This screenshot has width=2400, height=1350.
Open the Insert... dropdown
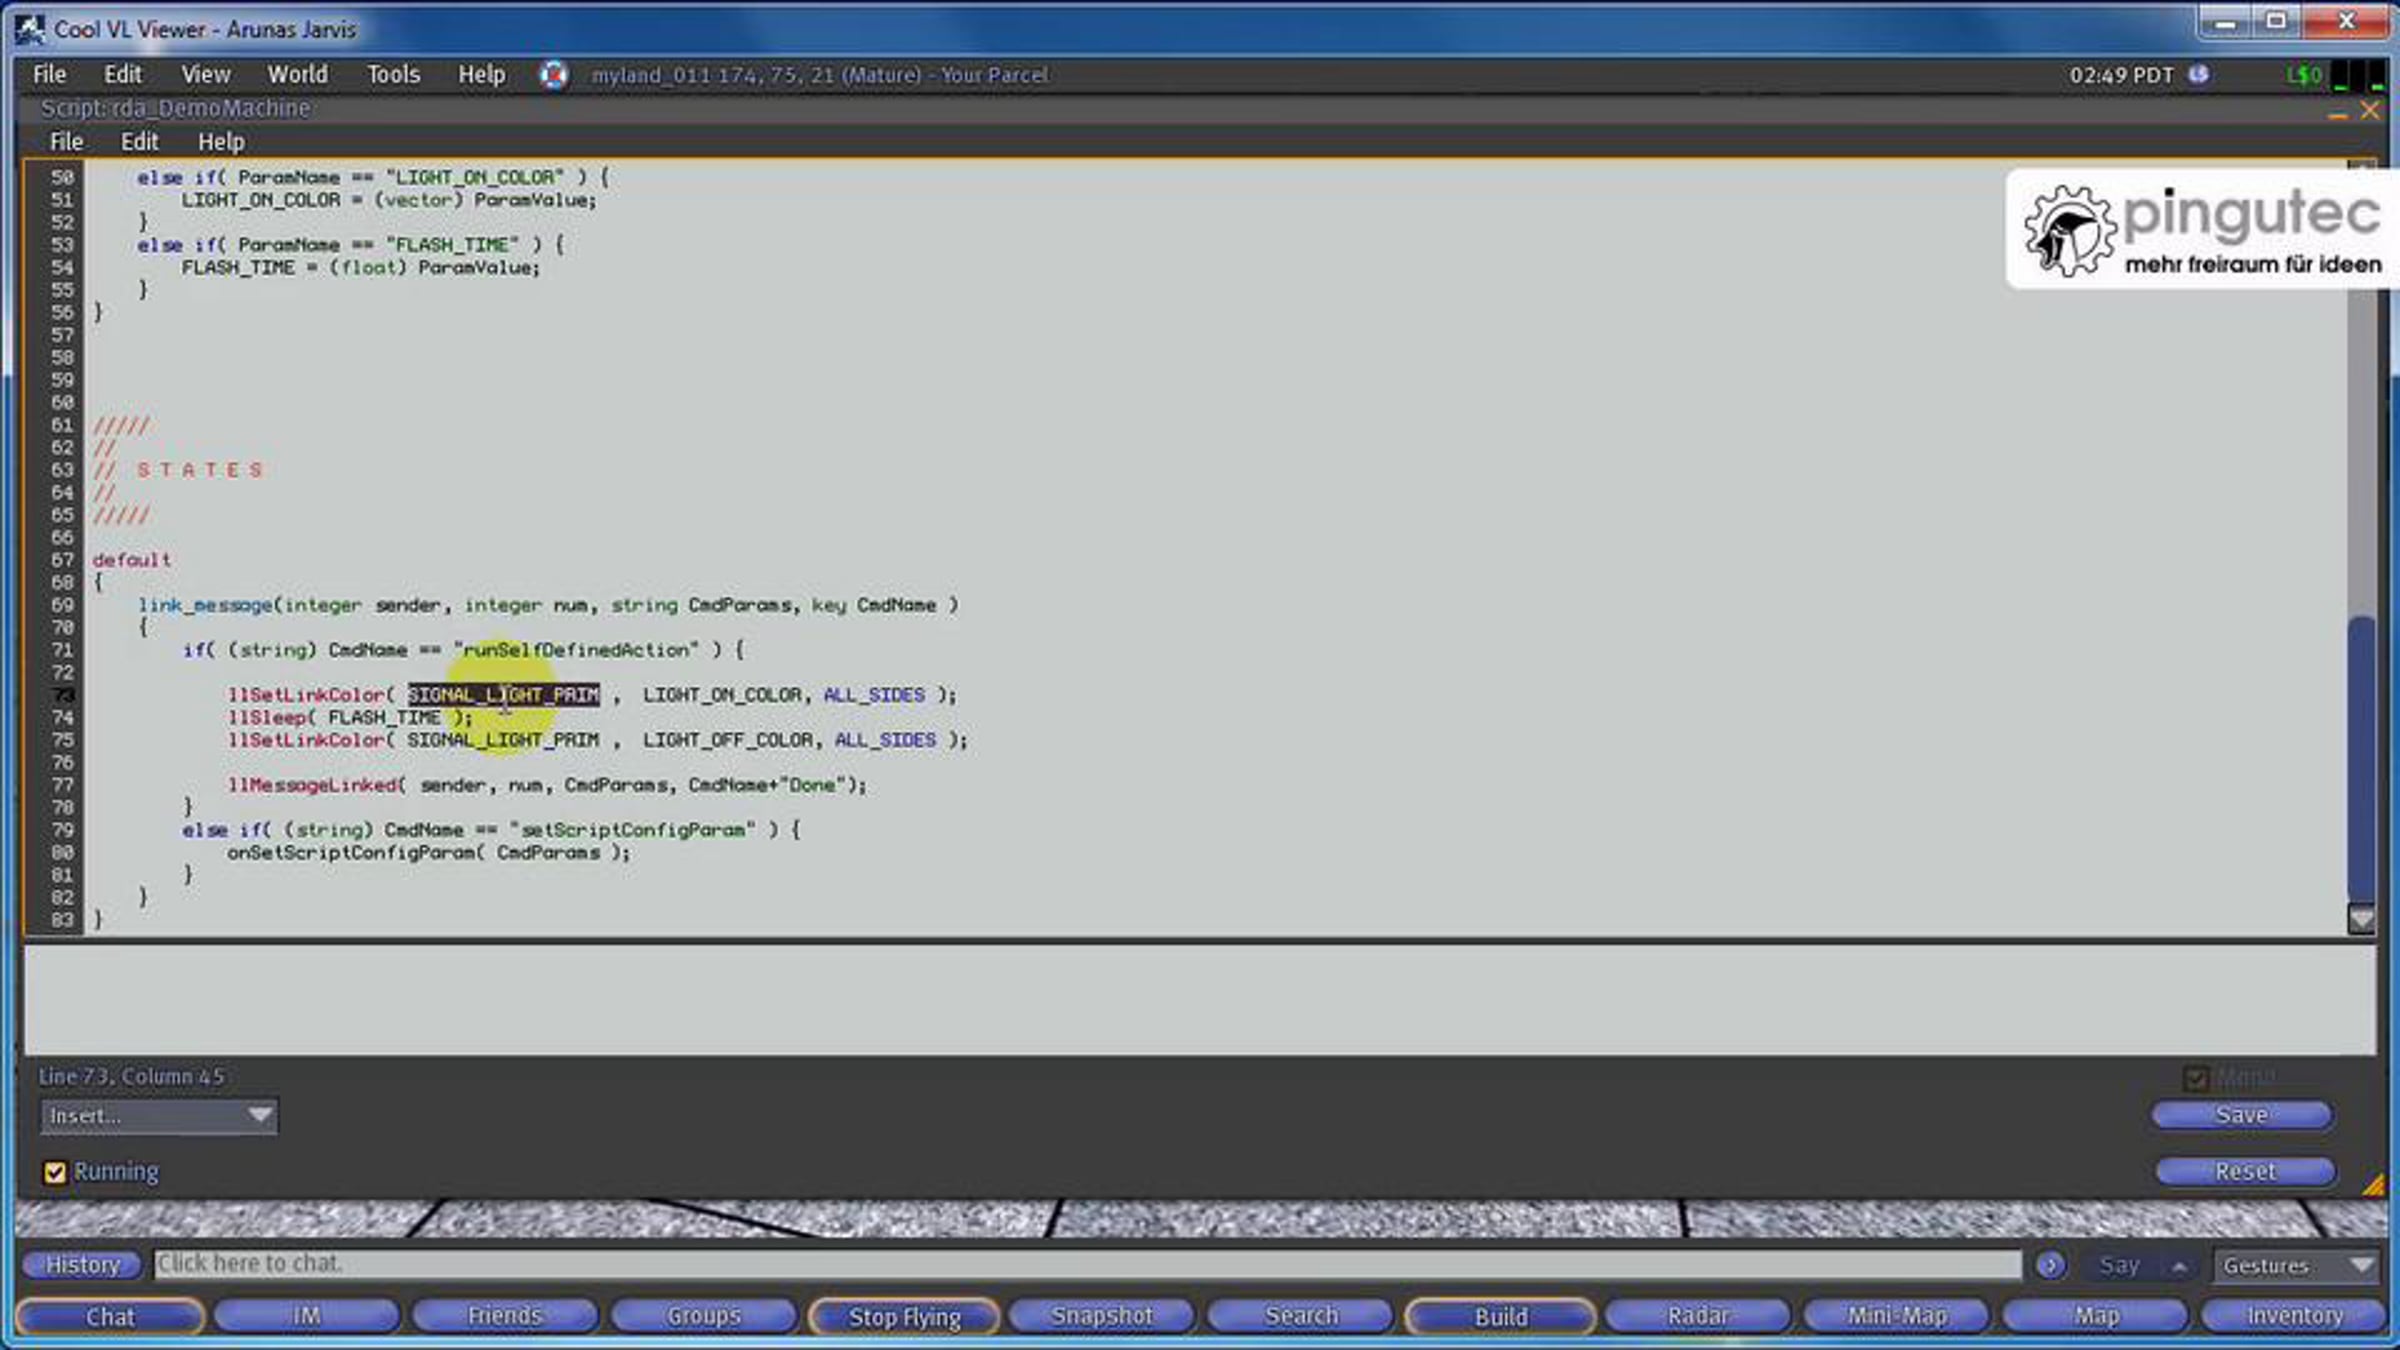[x=159, y=1116]
